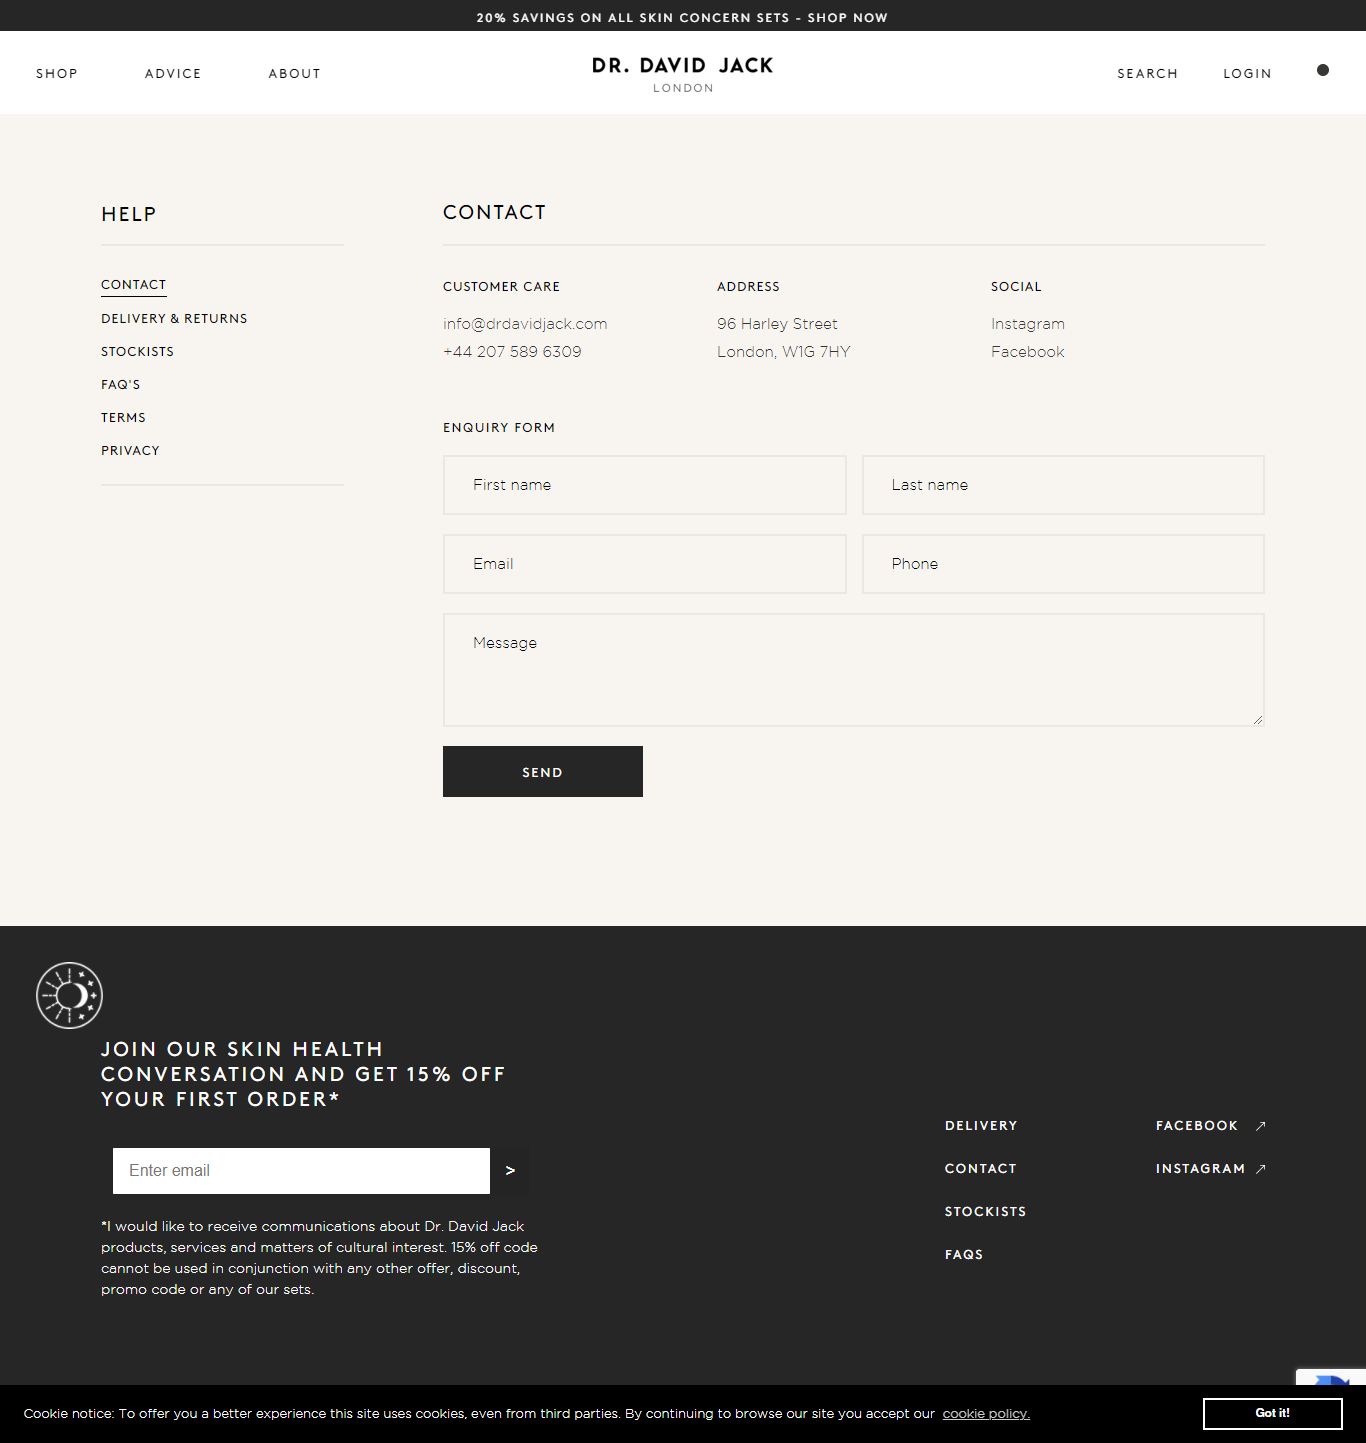The image size is (1366, 1443).
Task: Dismiss cookie notice with Got it!
Action: [x=1273, y=1414]
